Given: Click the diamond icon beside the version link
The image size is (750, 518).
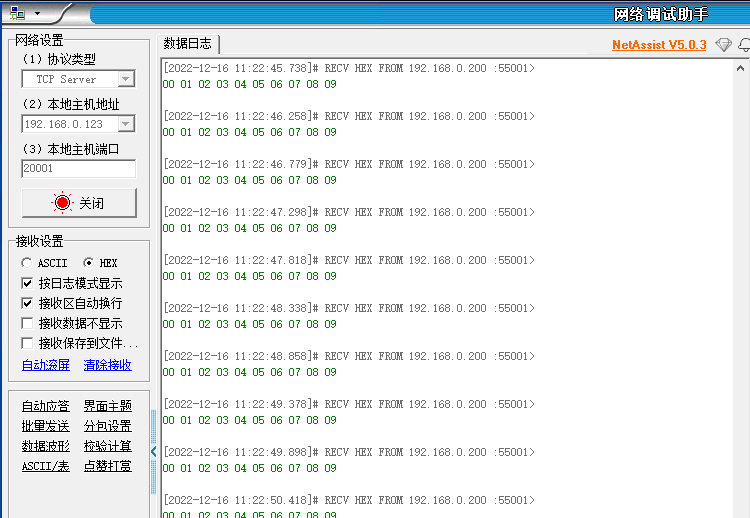Looking at the screenshot, I should pos(723,45).
